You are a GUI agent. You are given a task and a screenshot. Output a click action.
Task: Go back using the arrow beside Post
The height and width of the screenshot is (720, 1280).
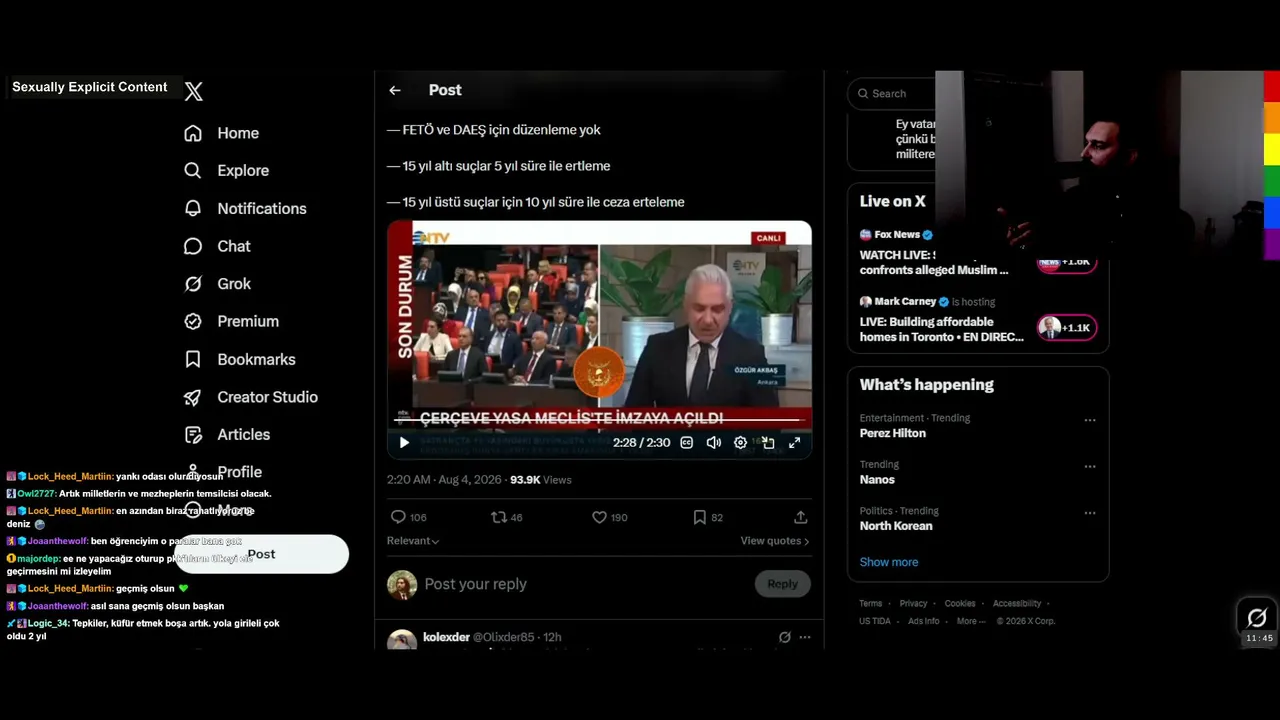tap(395, 90)
